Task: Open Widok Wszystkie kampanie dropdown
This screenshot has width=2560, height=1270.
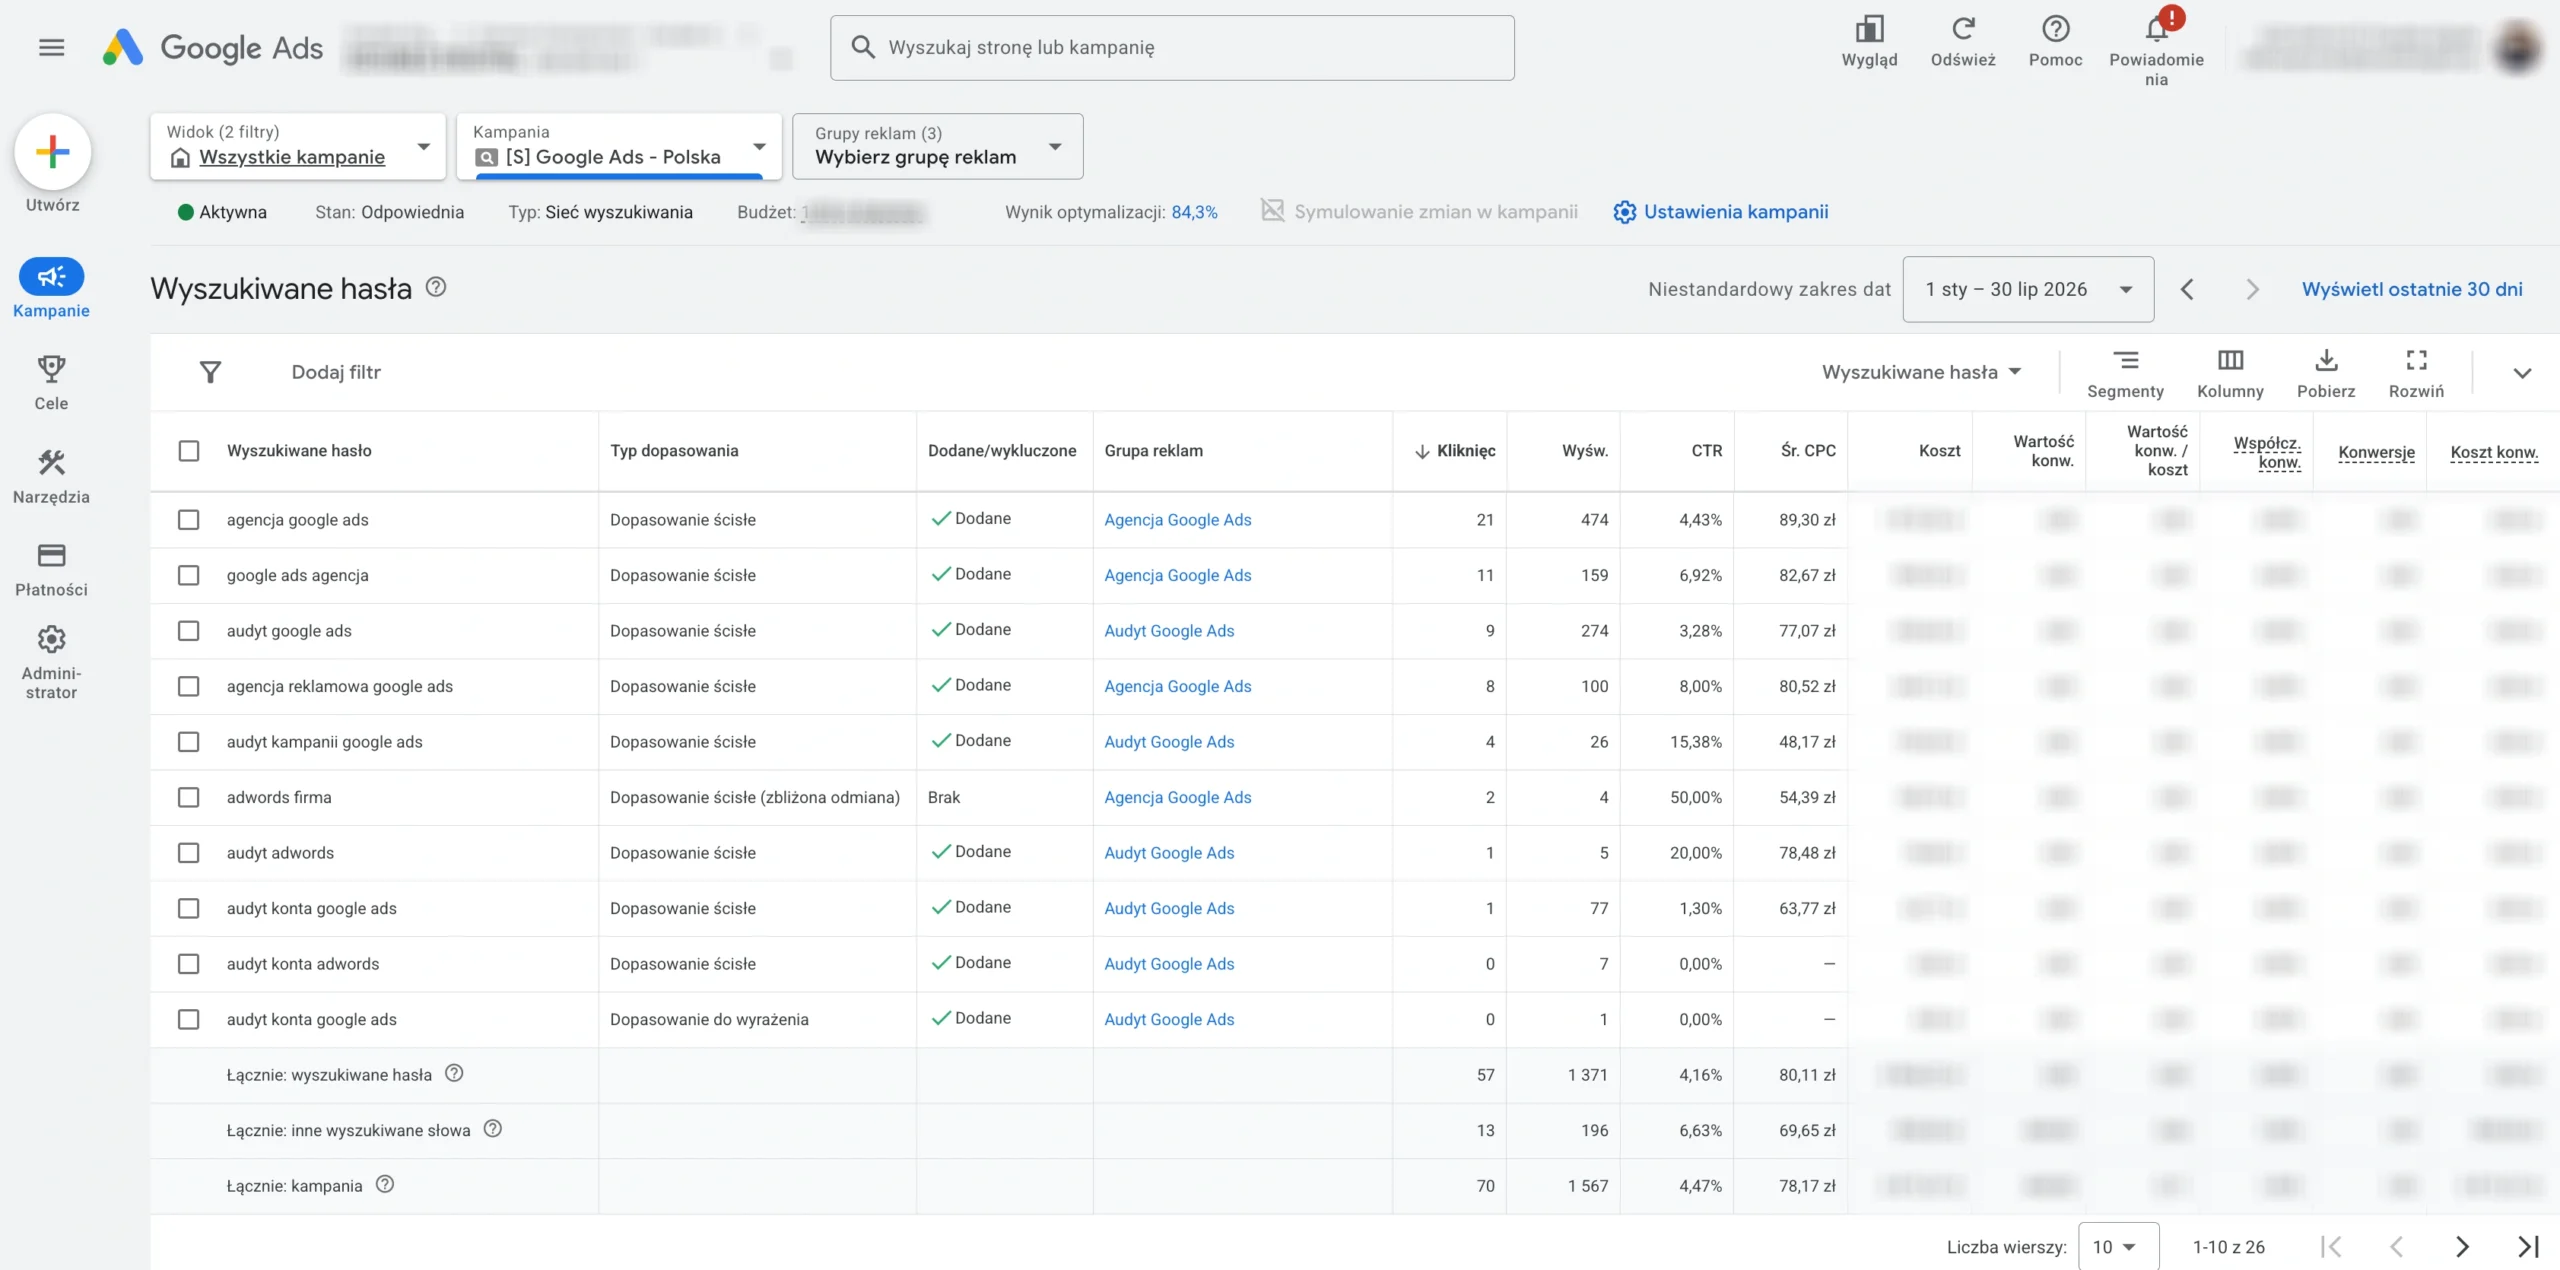Action: coord(298,146)
